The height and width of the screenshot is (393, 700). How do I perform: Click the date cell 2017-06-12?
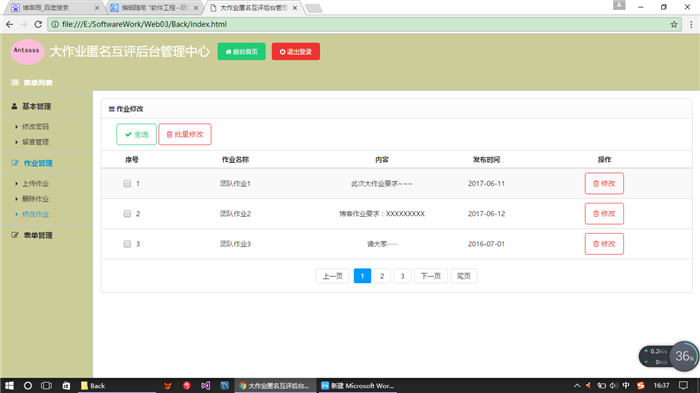click(x=486, y=214)
